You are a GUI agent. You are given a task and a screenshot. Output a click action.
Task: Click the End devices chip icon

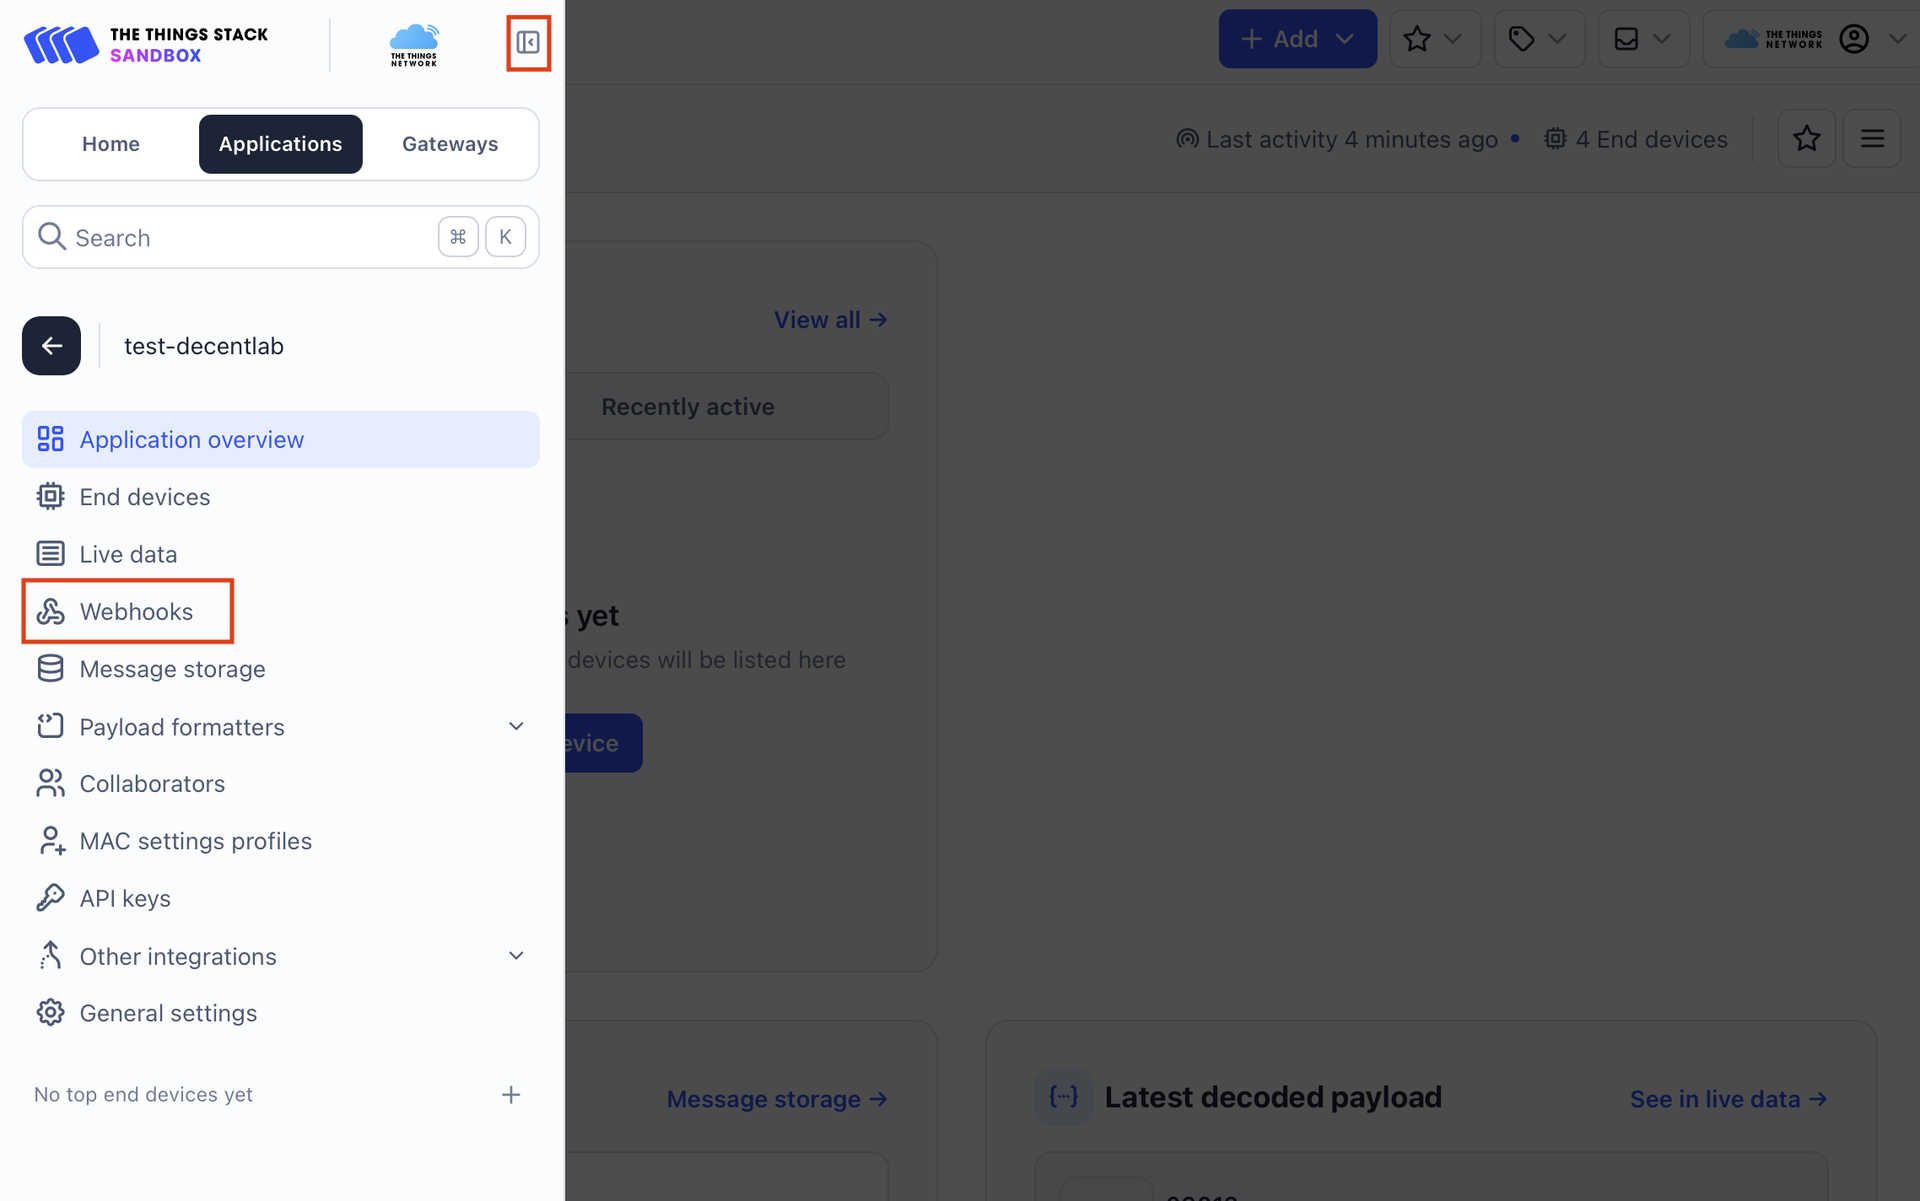(x=51, y=497)
